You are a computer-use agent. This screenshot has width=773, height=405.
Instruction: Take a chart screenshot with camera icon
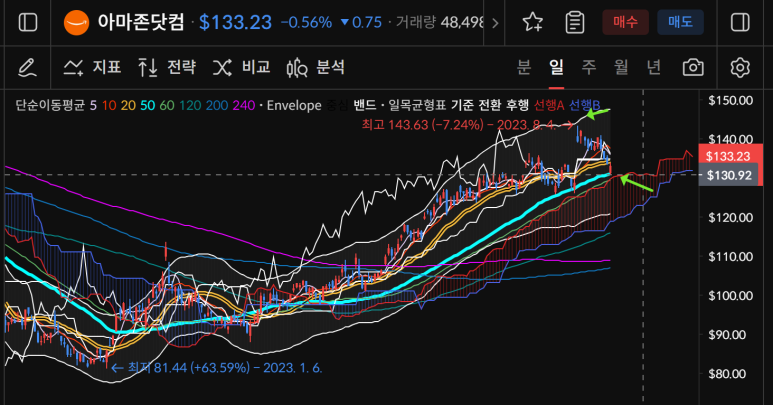(693, 68)
